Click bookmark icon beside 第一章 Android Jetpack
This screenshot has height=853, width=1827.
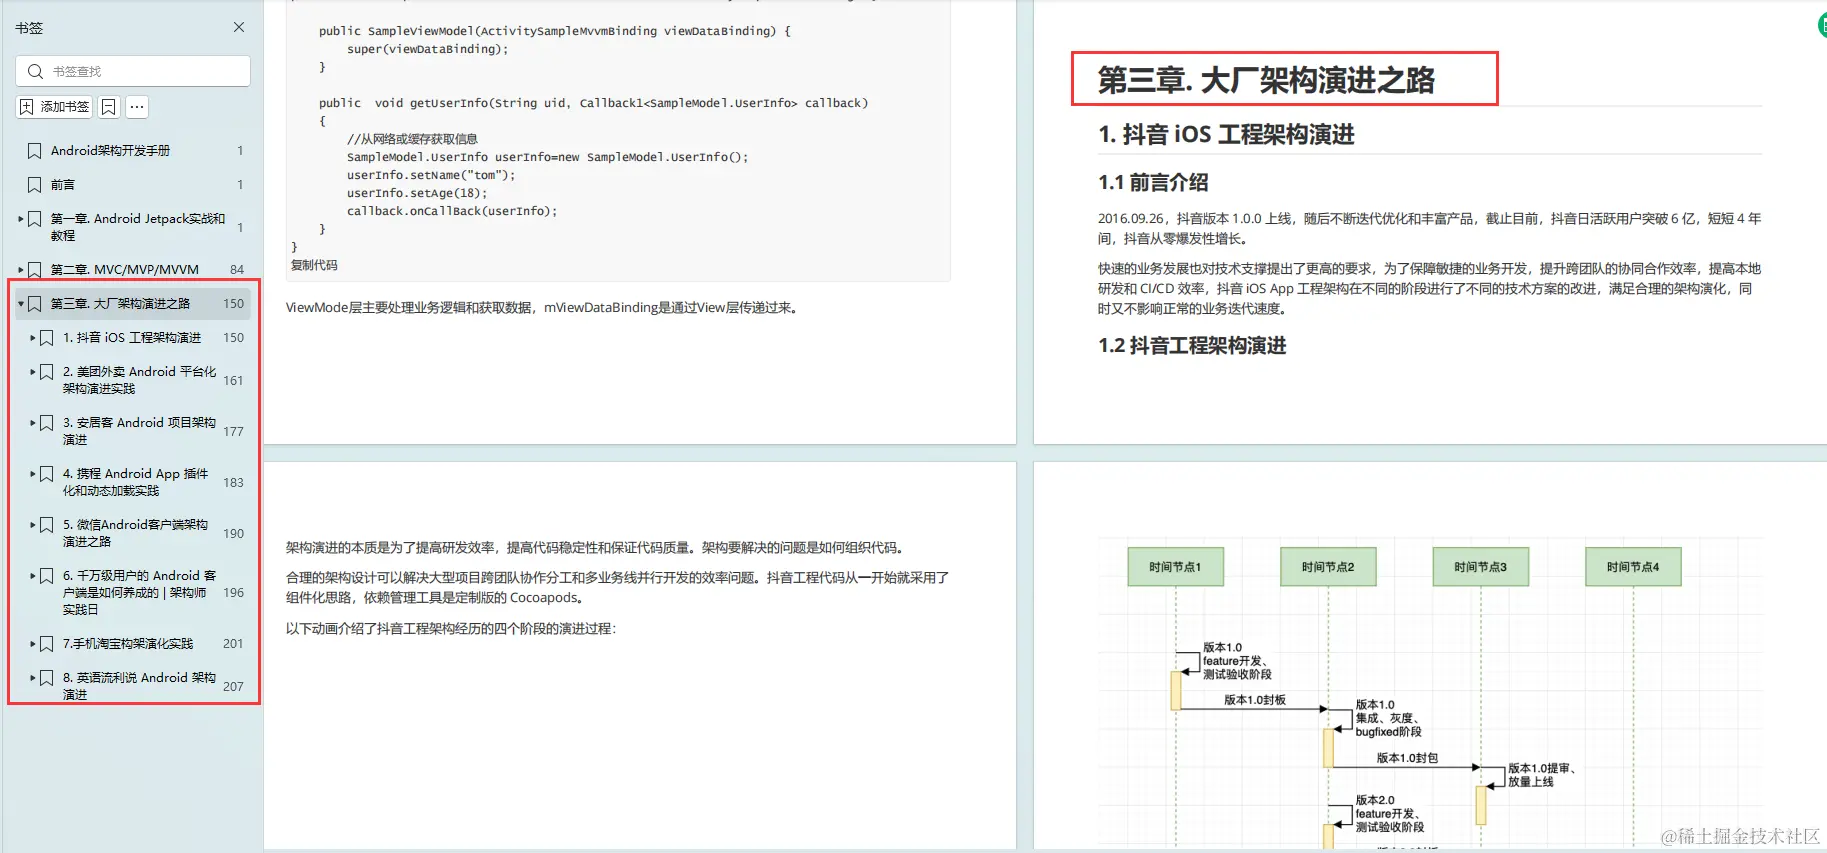(x=34, y=218)
